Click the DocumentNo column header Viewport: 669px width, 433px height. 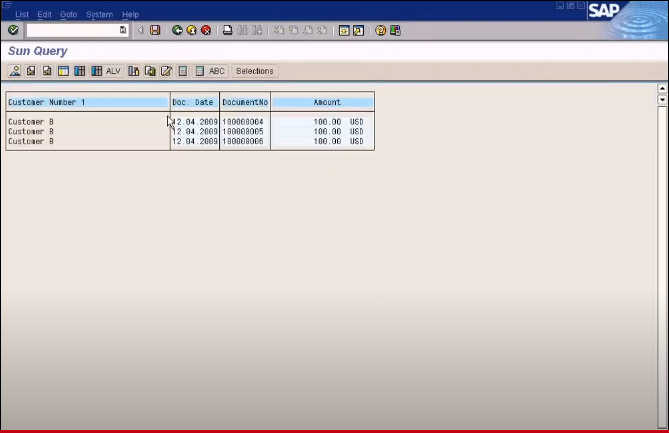click(245, 102)
